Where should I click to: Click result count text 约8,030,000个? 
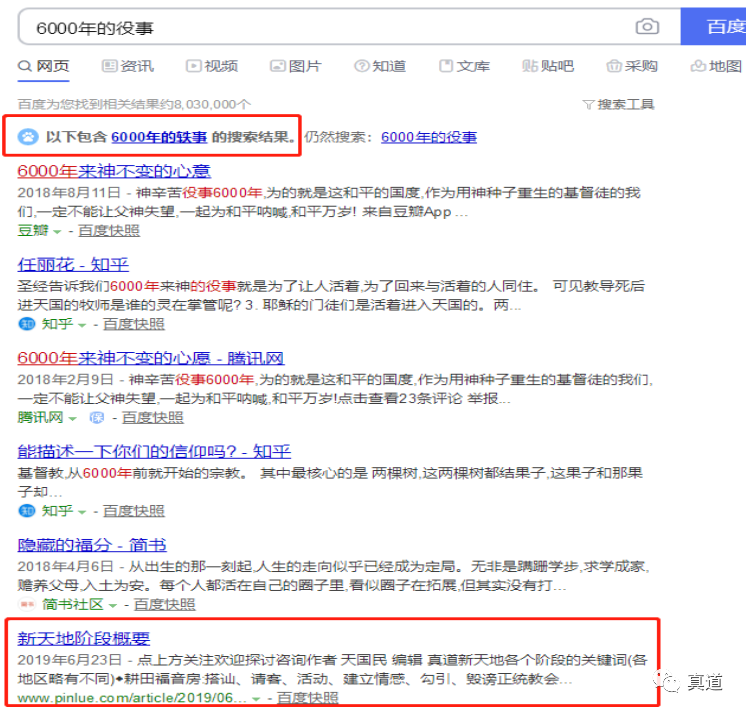[206, 104]
